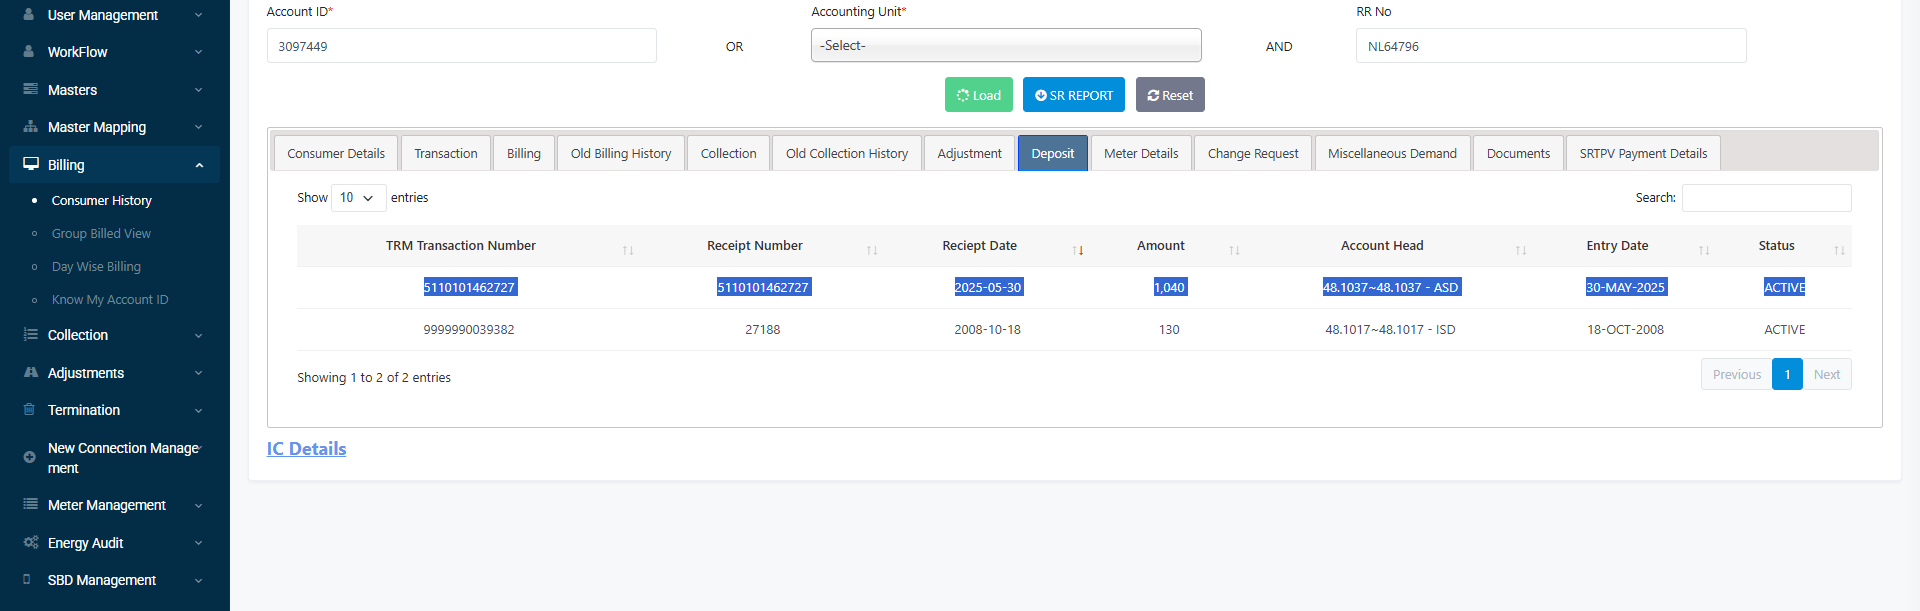
Task: Click receipt number 27188 cell
Action: [x=763, y=330]
